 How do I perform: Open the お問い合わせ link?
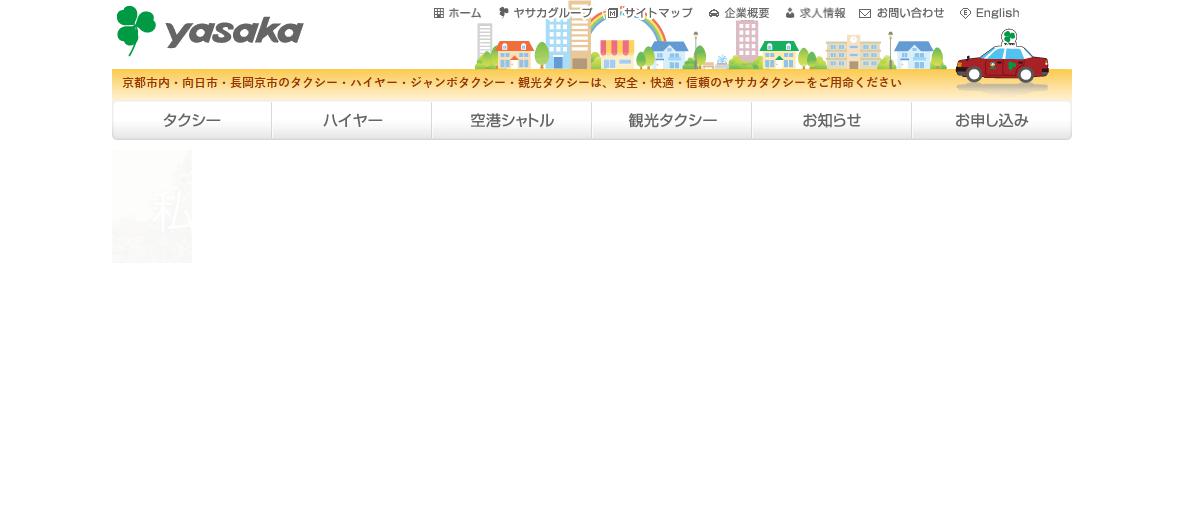tap(910, 13)
